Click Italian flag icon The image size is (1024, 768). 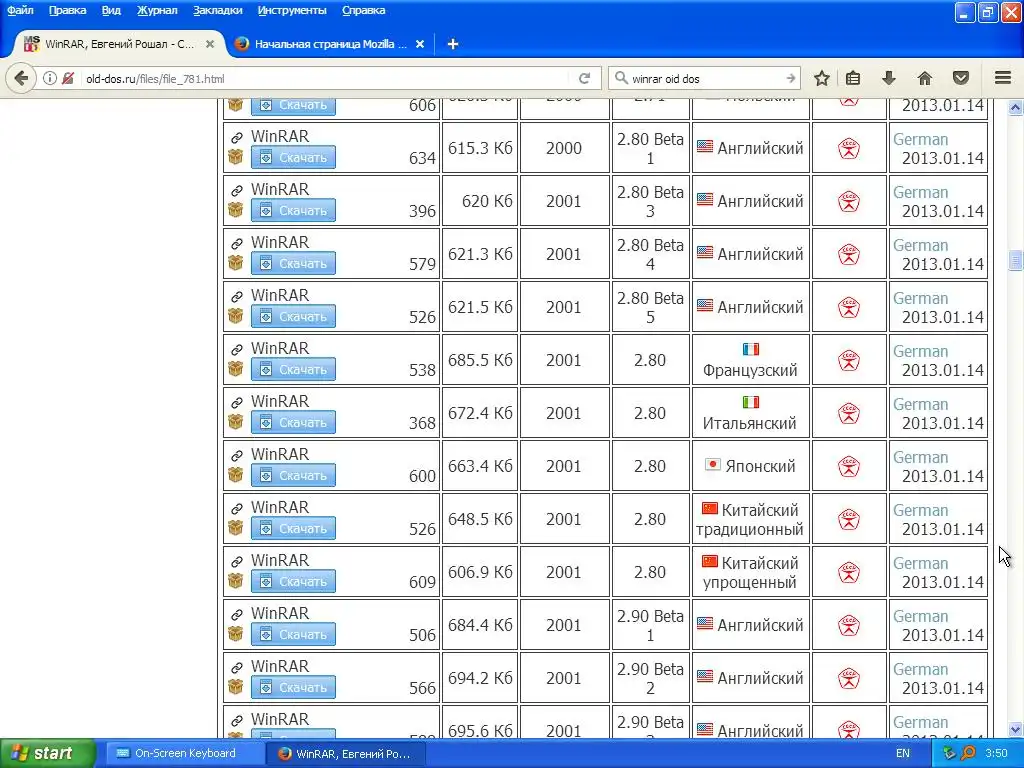(x=751, y=402)
